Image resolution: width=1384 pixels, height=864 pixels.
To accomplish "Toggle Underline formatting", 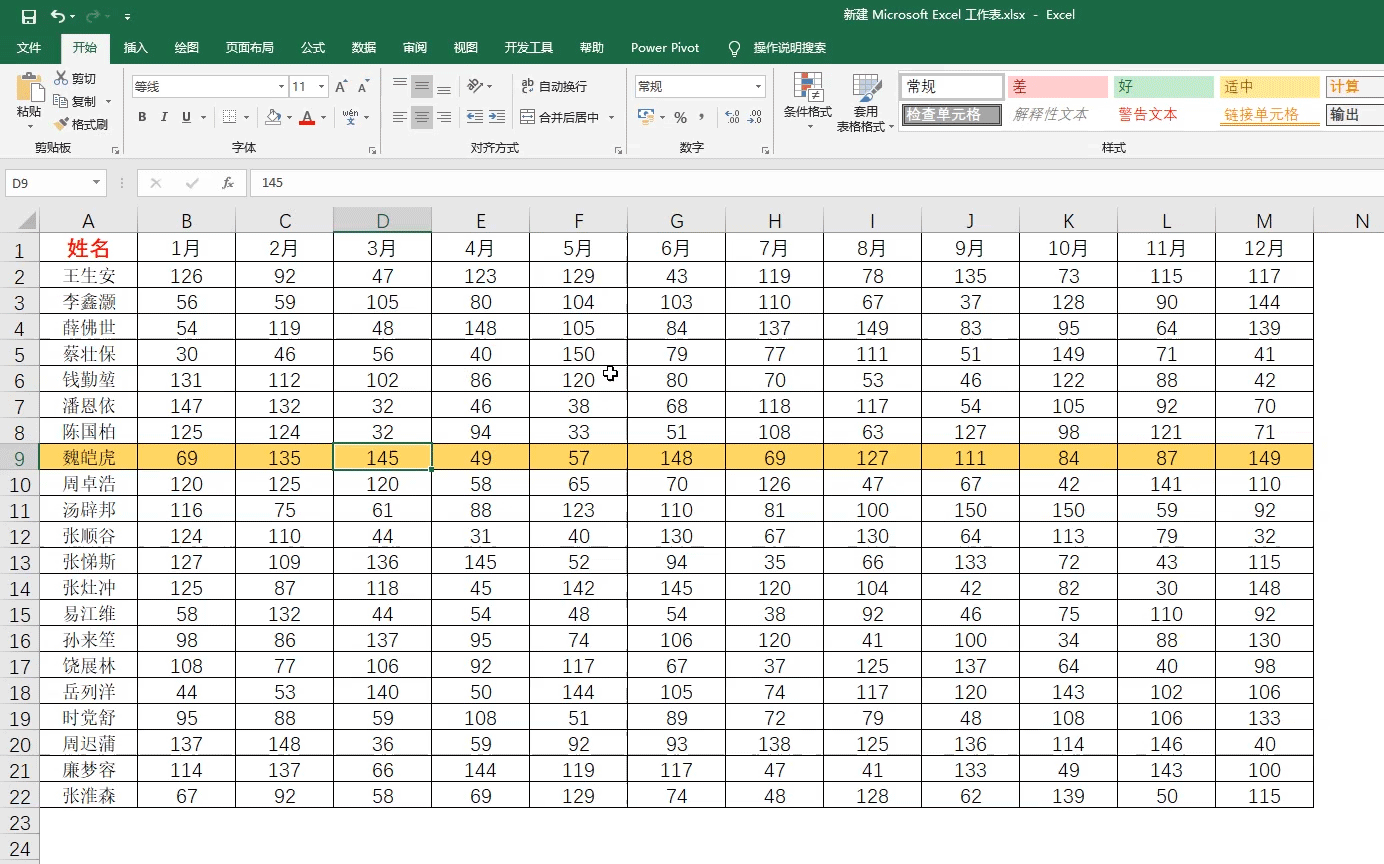I will pos(186,117).
